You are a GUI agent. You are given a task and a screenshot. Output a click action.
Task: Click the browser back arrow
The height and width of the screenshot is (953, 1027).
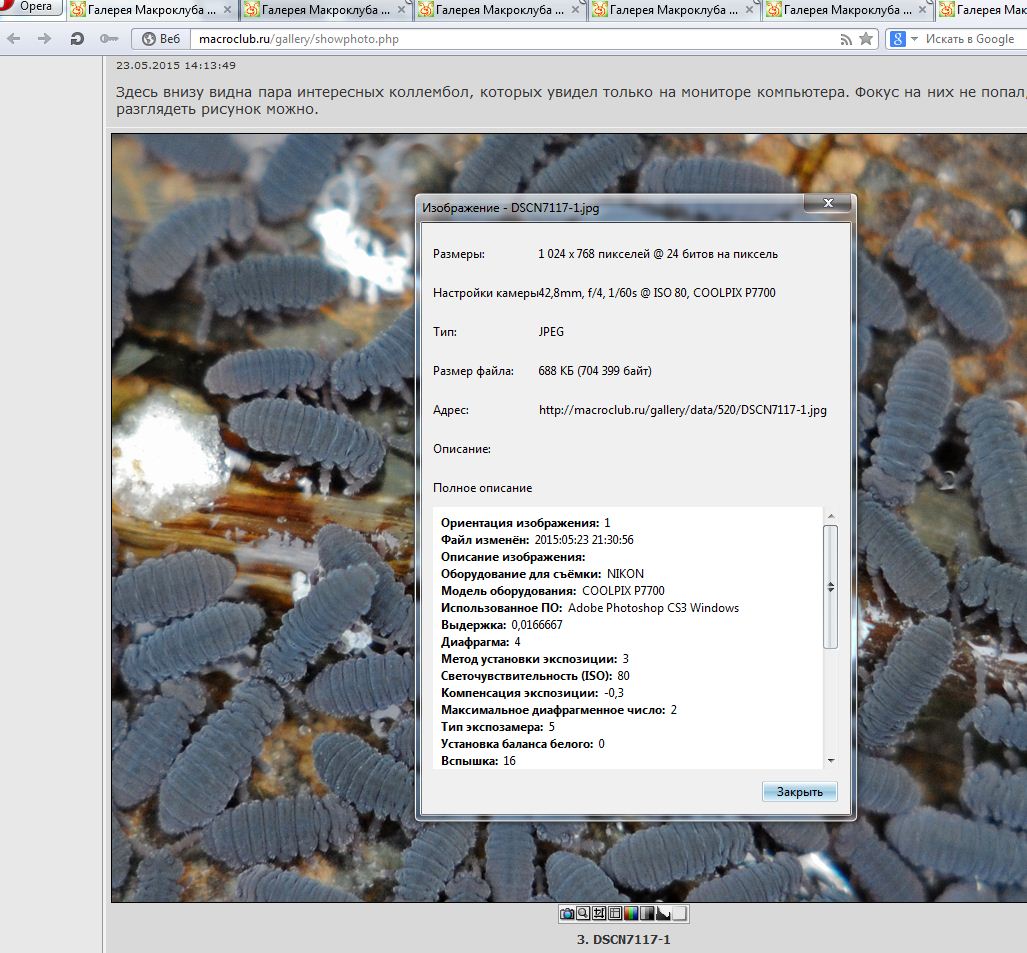click(x=15, y=39)
